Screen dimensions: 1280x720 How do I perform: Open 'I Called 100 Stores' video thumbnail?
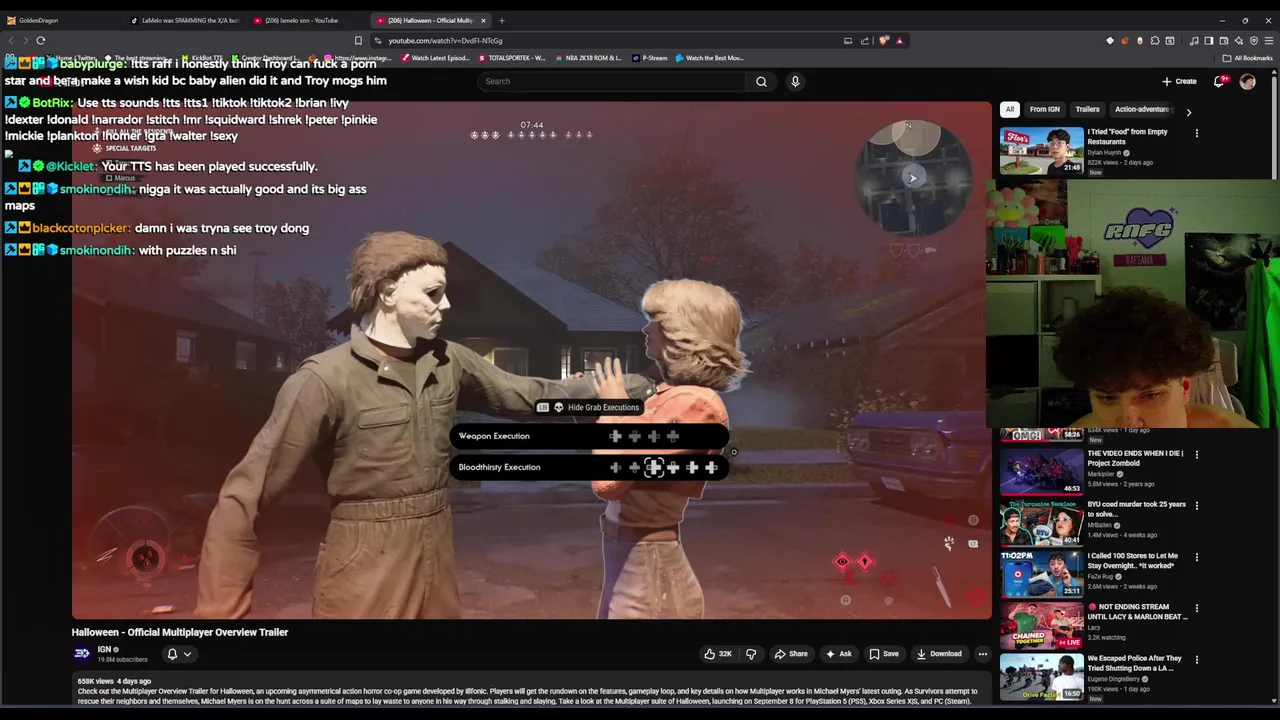pos(1041,574)
